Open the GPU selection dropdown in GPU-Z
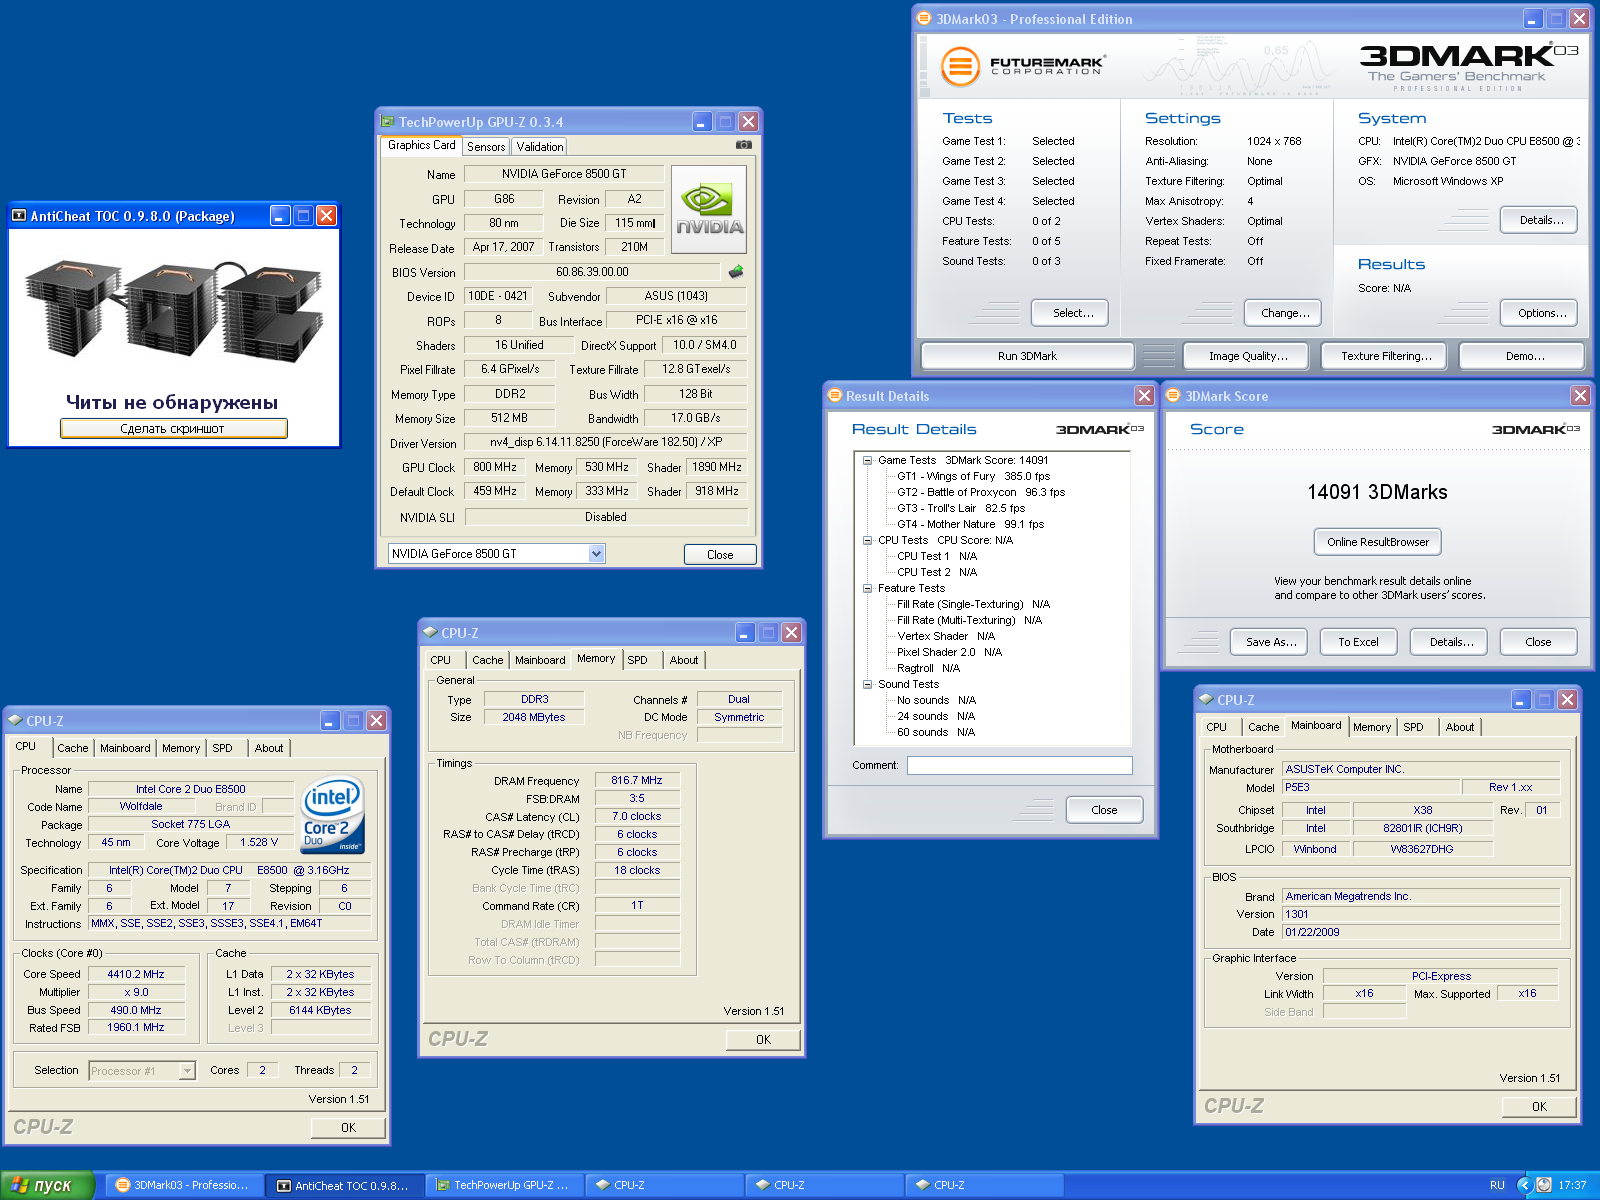 pos(596,554)
